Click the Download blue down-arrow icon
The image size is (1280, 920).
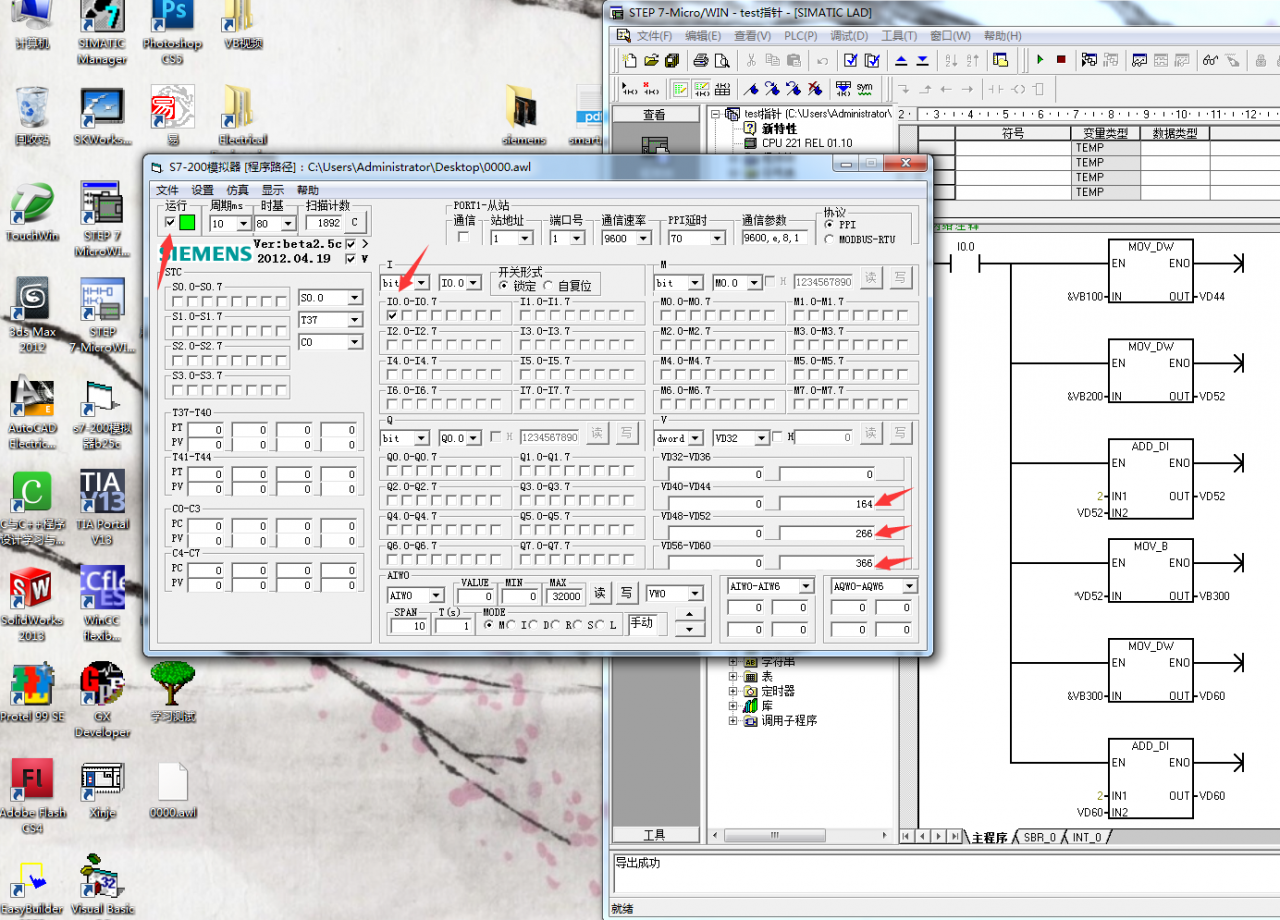(922, 60)
